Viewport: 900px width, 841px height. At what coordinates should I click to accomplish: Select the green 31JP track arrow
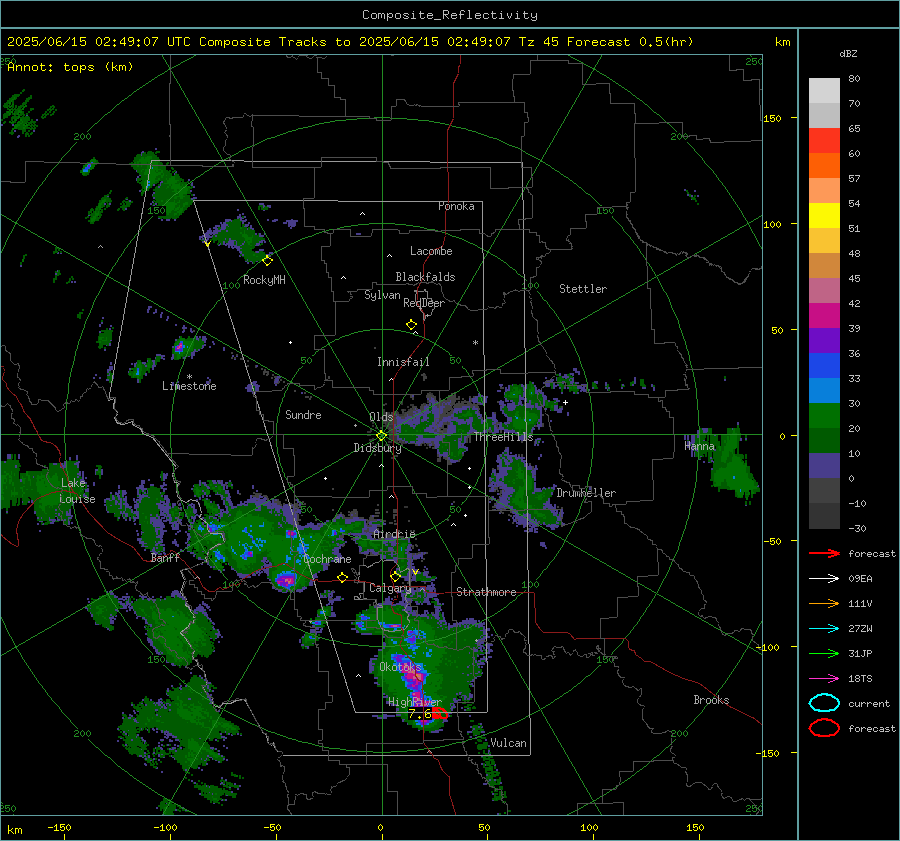pyautogui.click(x=824, y=653)
